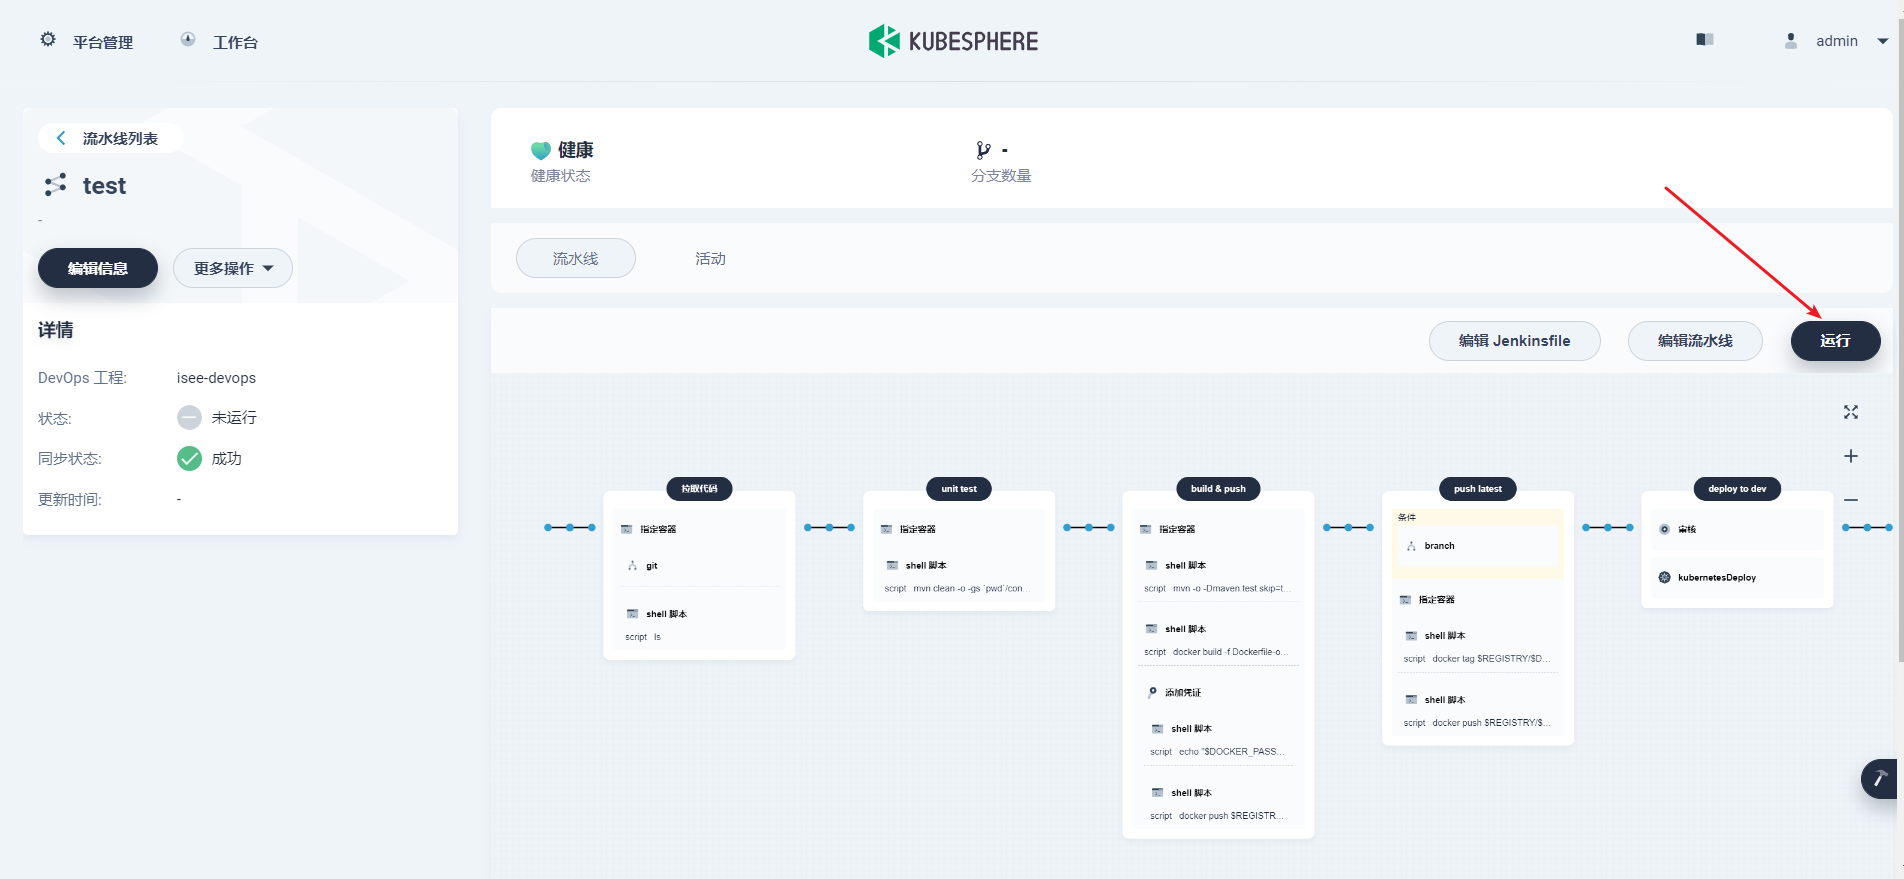This screenshot has width=1904, height=879.
Task: Select the deploy to dev stage label
Action: 1737,489
